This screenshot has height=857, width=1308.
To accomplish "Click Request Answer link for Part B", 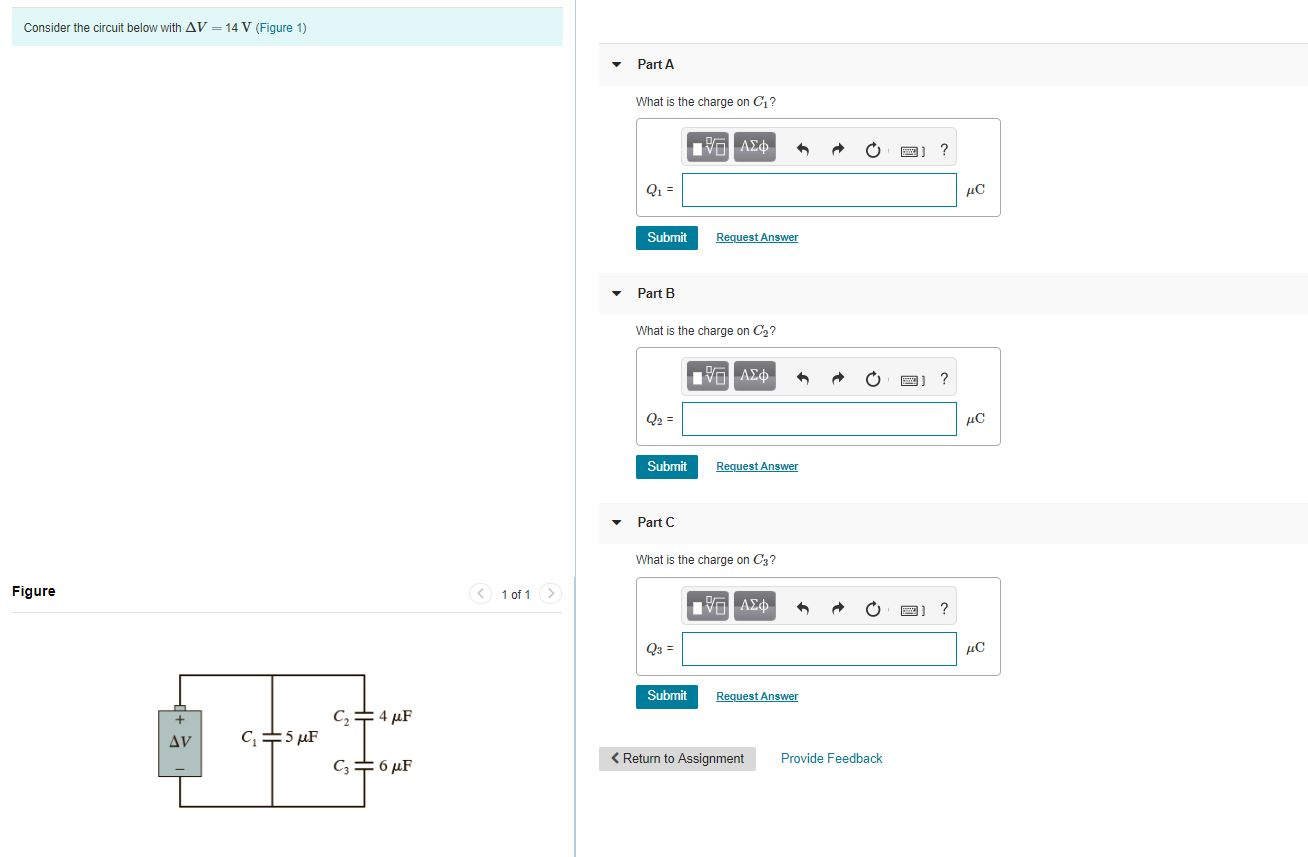I will (757, 467).
